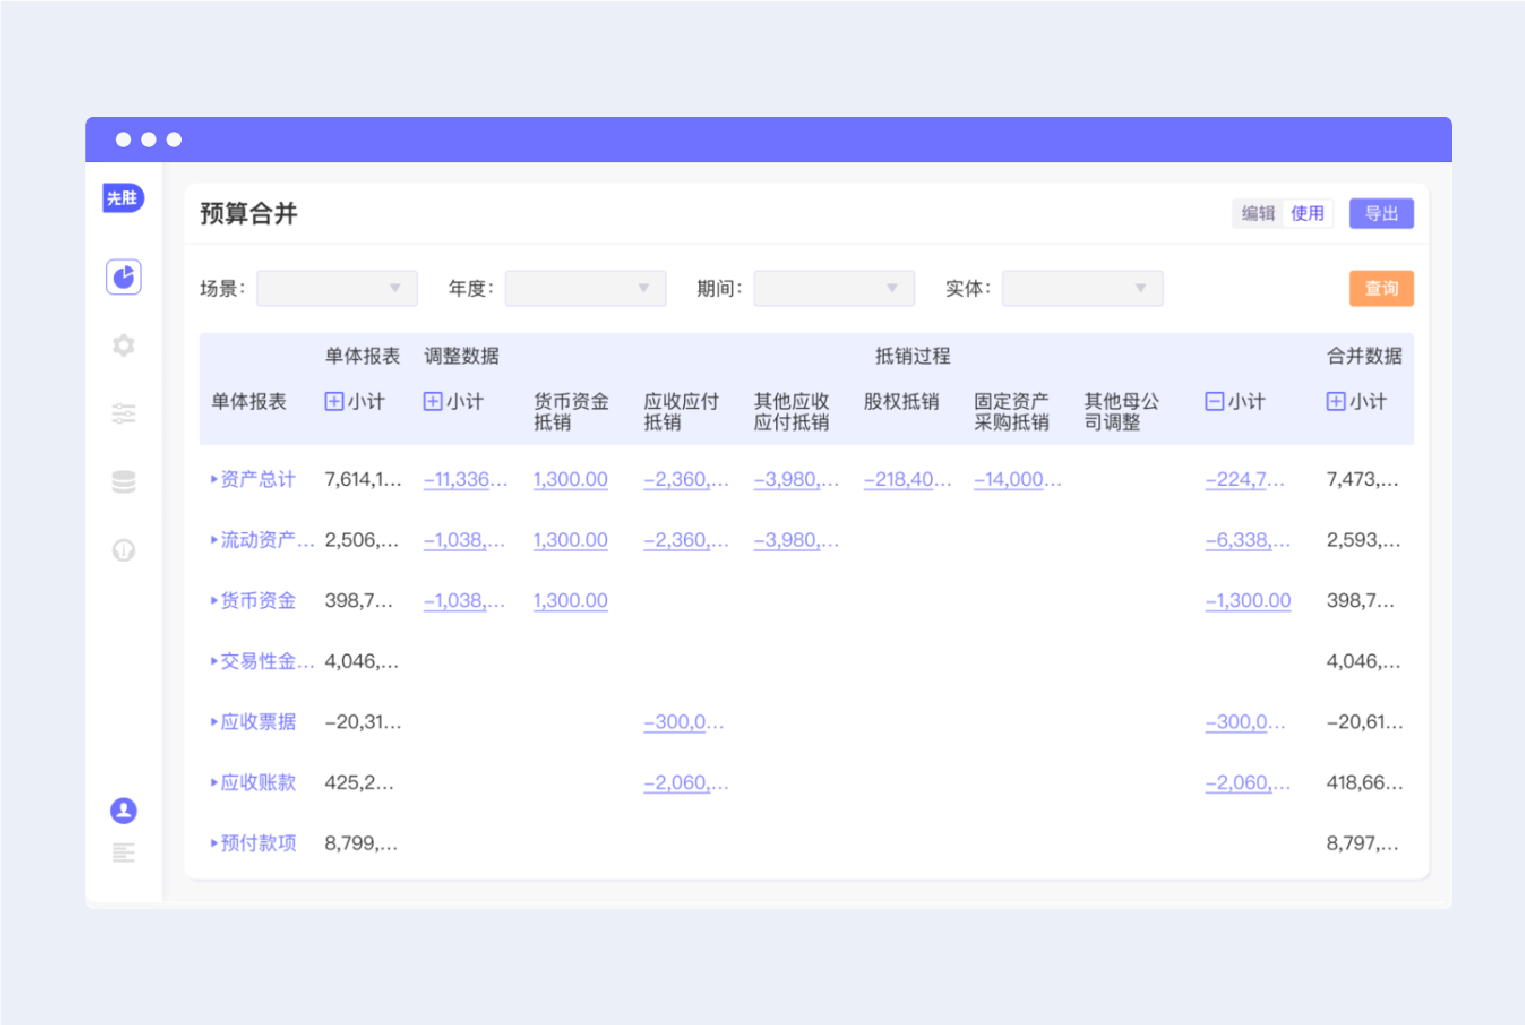Screen dimensions: 1525x1025
Task: Click the 固定资产采购抵销 column header
Action: [1012, 412]
